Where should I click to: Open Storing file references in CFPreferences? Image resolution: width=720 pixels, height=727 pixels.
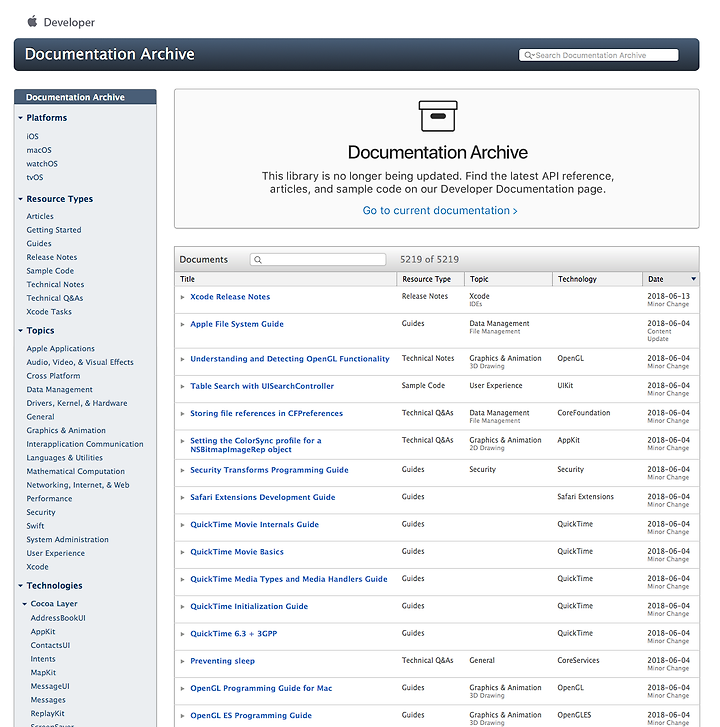point(267,413)
